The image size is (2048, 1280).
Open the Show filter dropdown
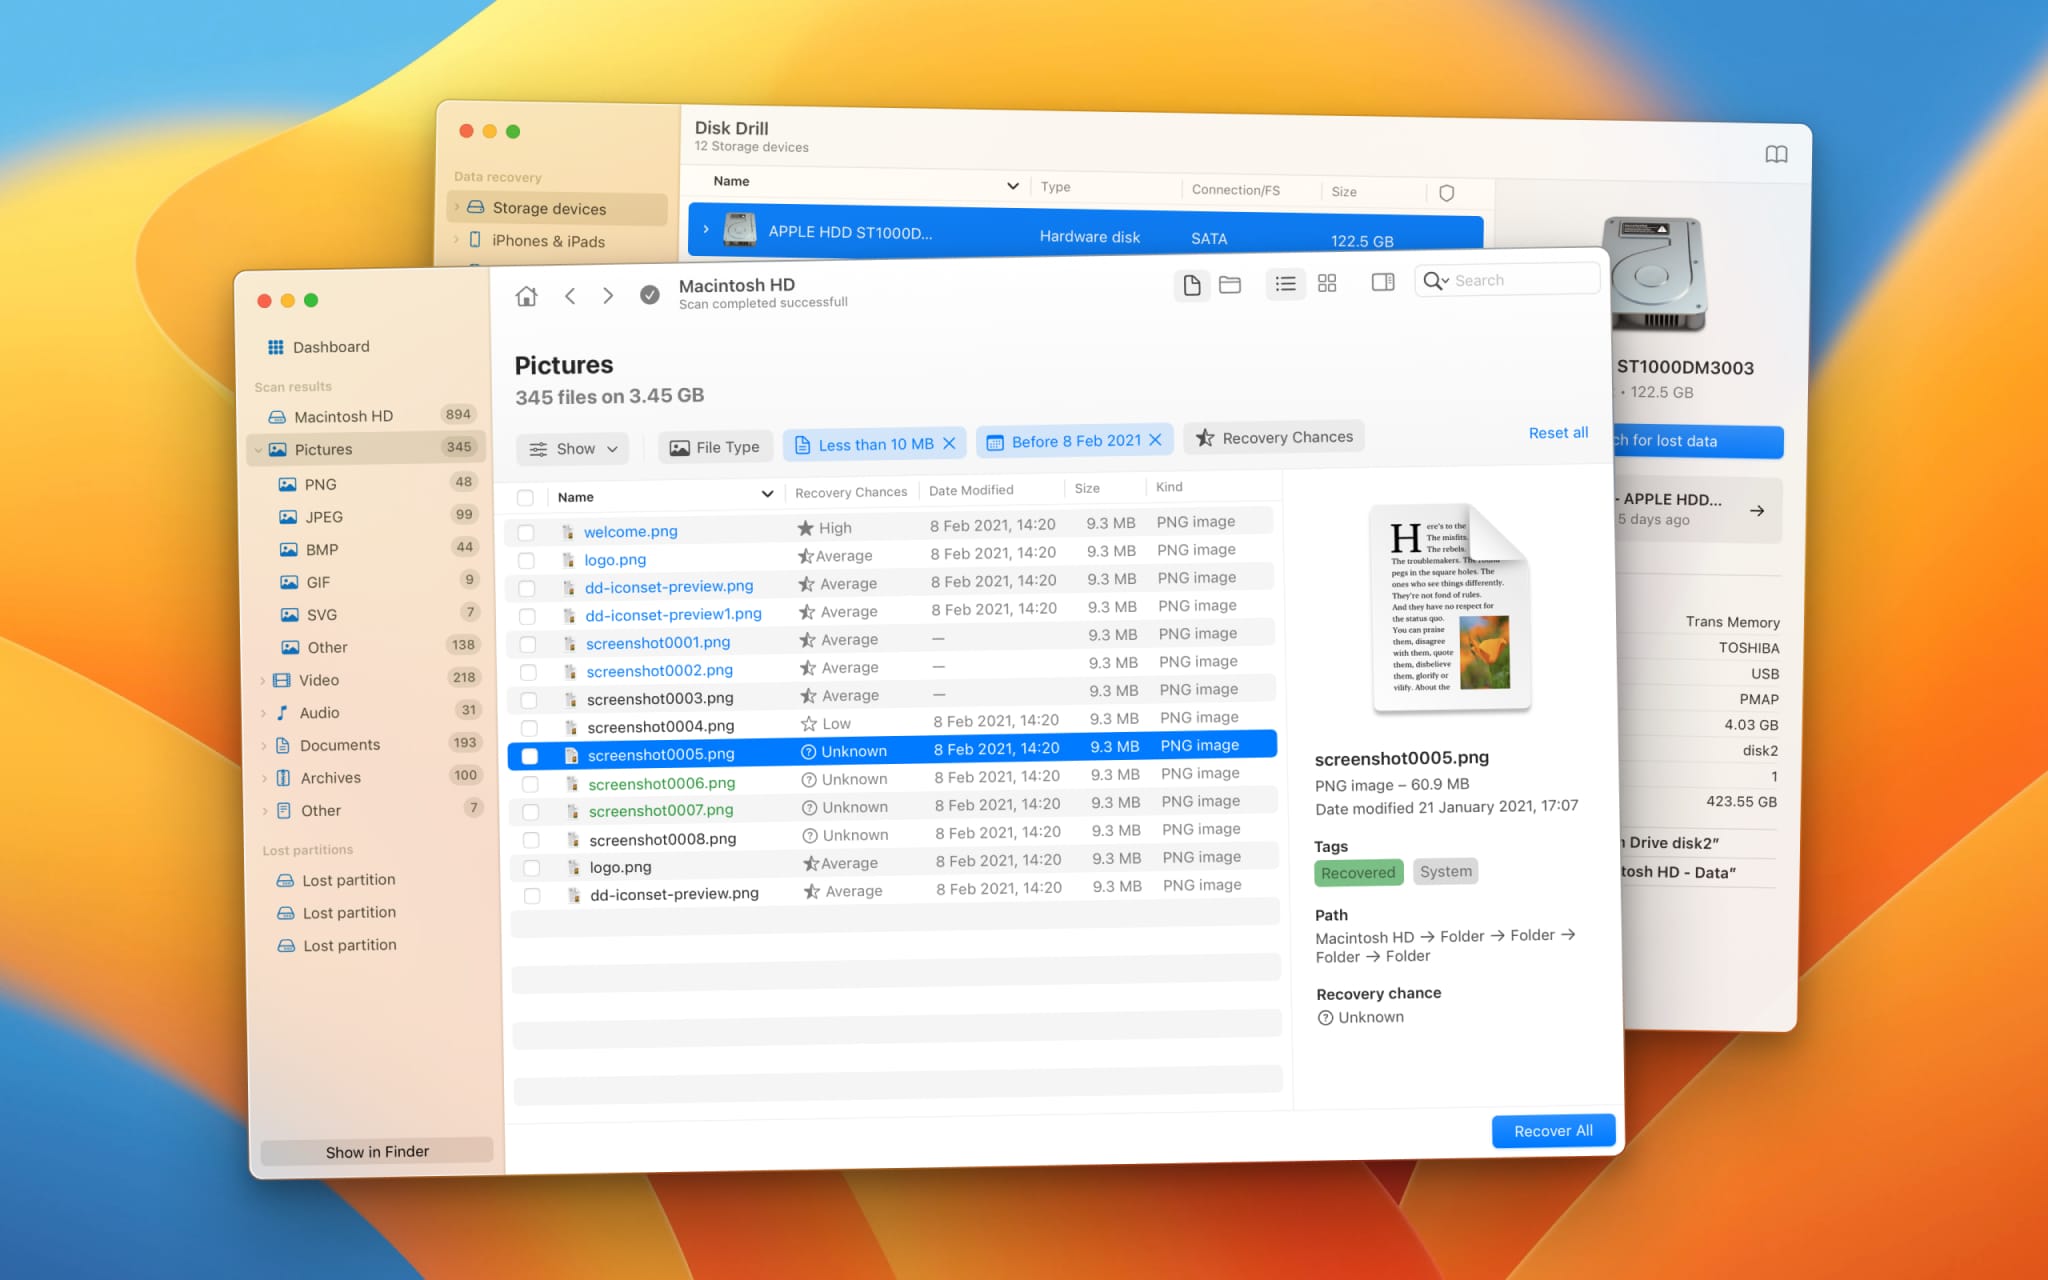[x=572, y=449]
